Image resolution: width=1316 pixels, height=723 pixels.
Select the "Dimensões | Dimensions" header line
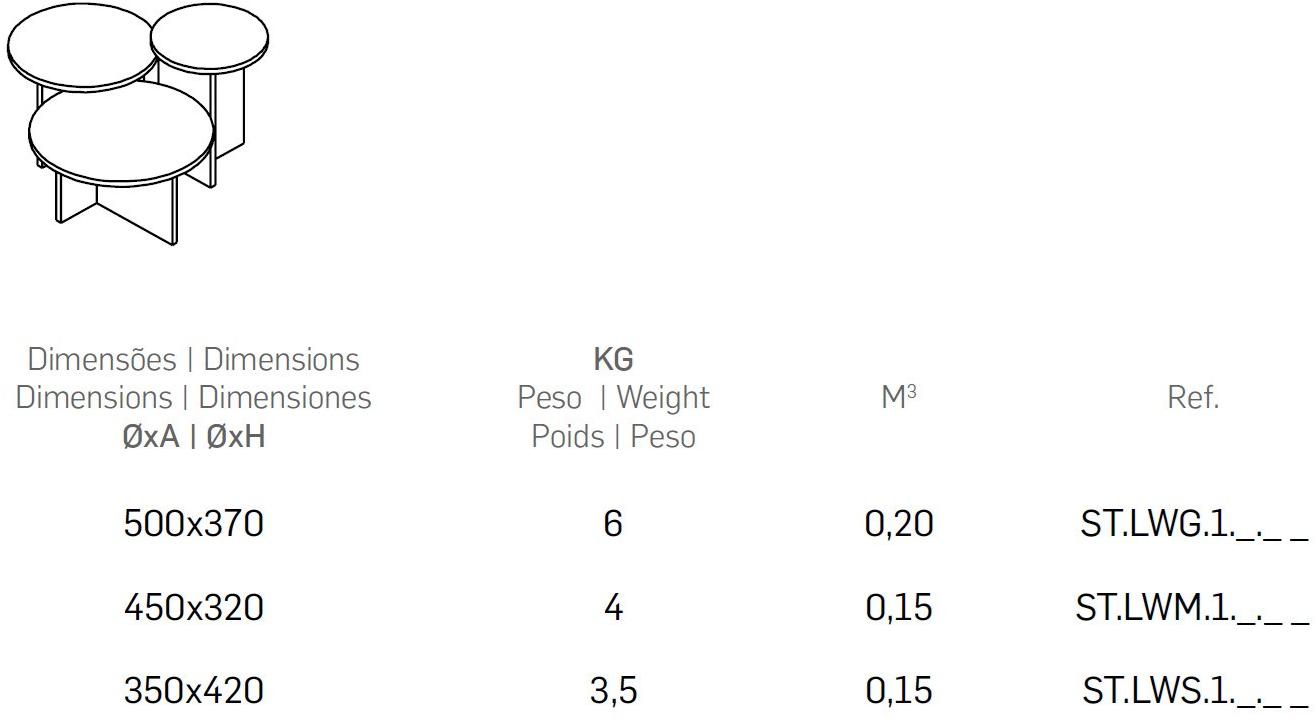click(193, 359)
